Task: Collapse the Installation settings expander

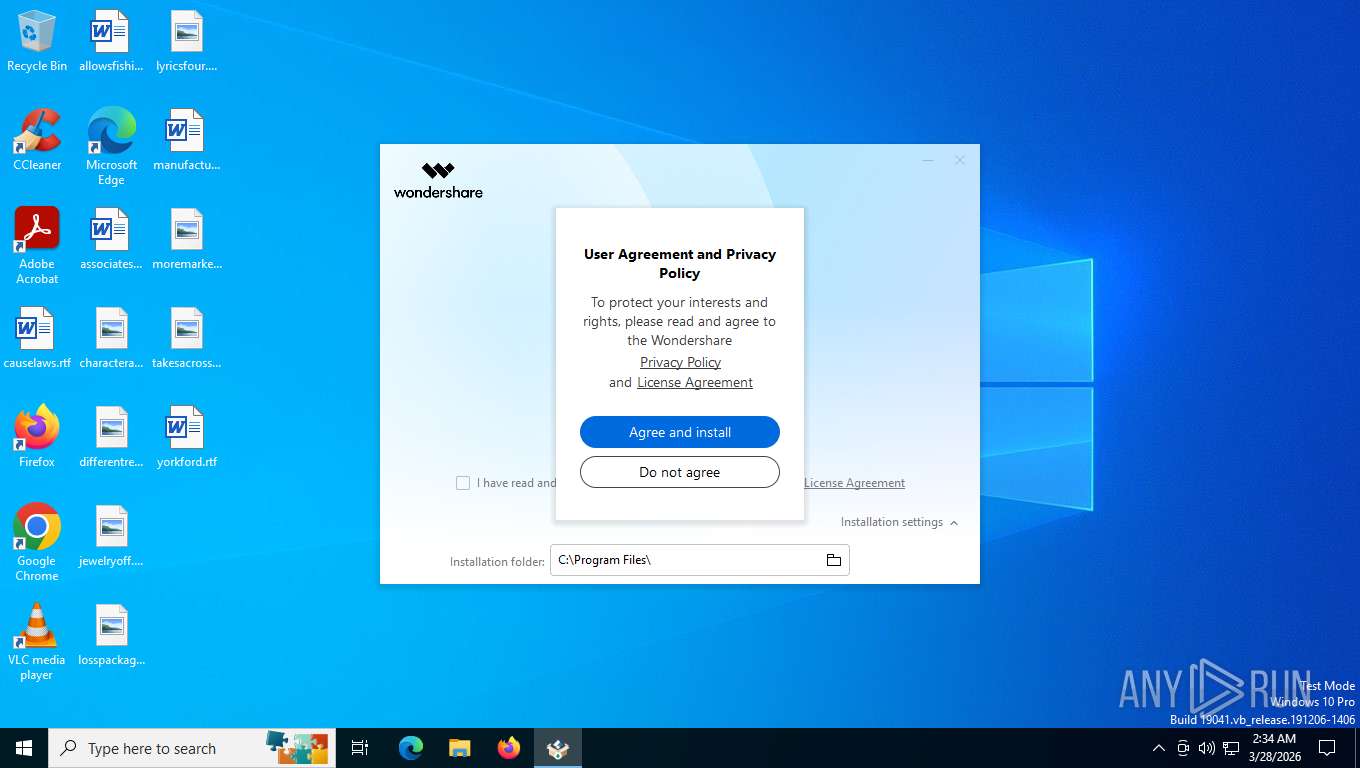Action: tap(899, 522)
